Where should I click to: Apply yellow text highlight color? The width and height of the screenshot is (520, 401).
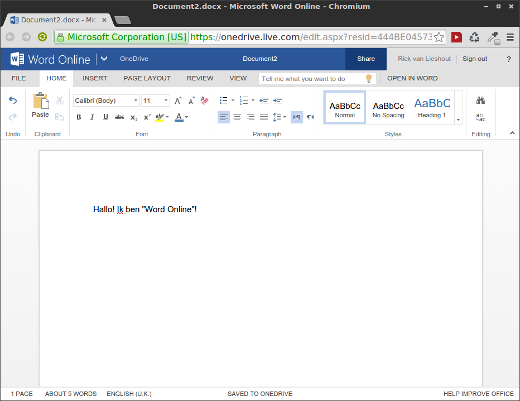[x=160, y=117]
